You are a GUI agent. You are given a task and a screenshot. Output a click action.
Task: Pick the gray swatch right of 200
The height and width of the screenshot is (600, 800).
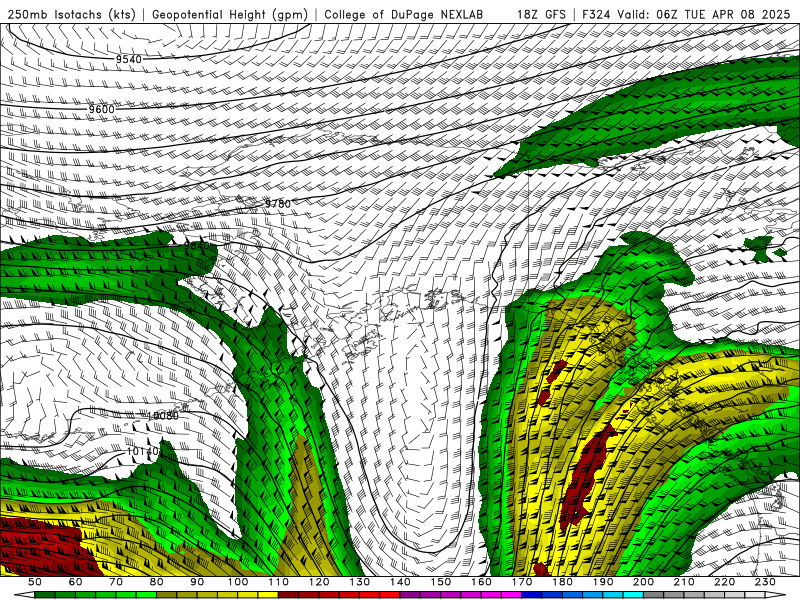click(654, 595)
